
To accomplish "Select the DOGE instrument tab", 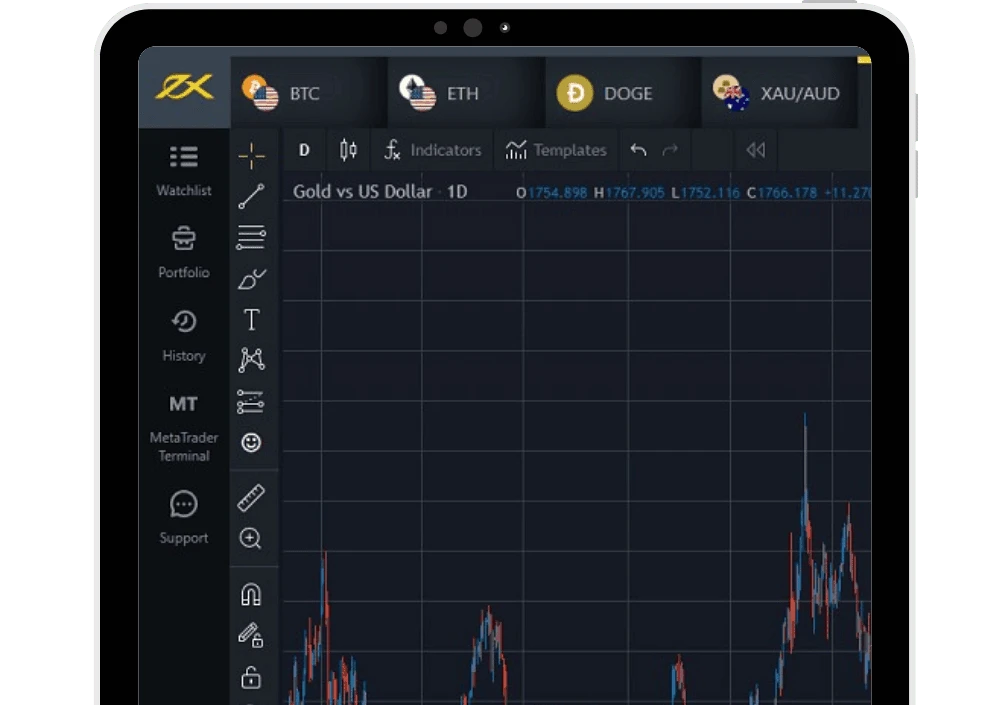I will 623,93.
